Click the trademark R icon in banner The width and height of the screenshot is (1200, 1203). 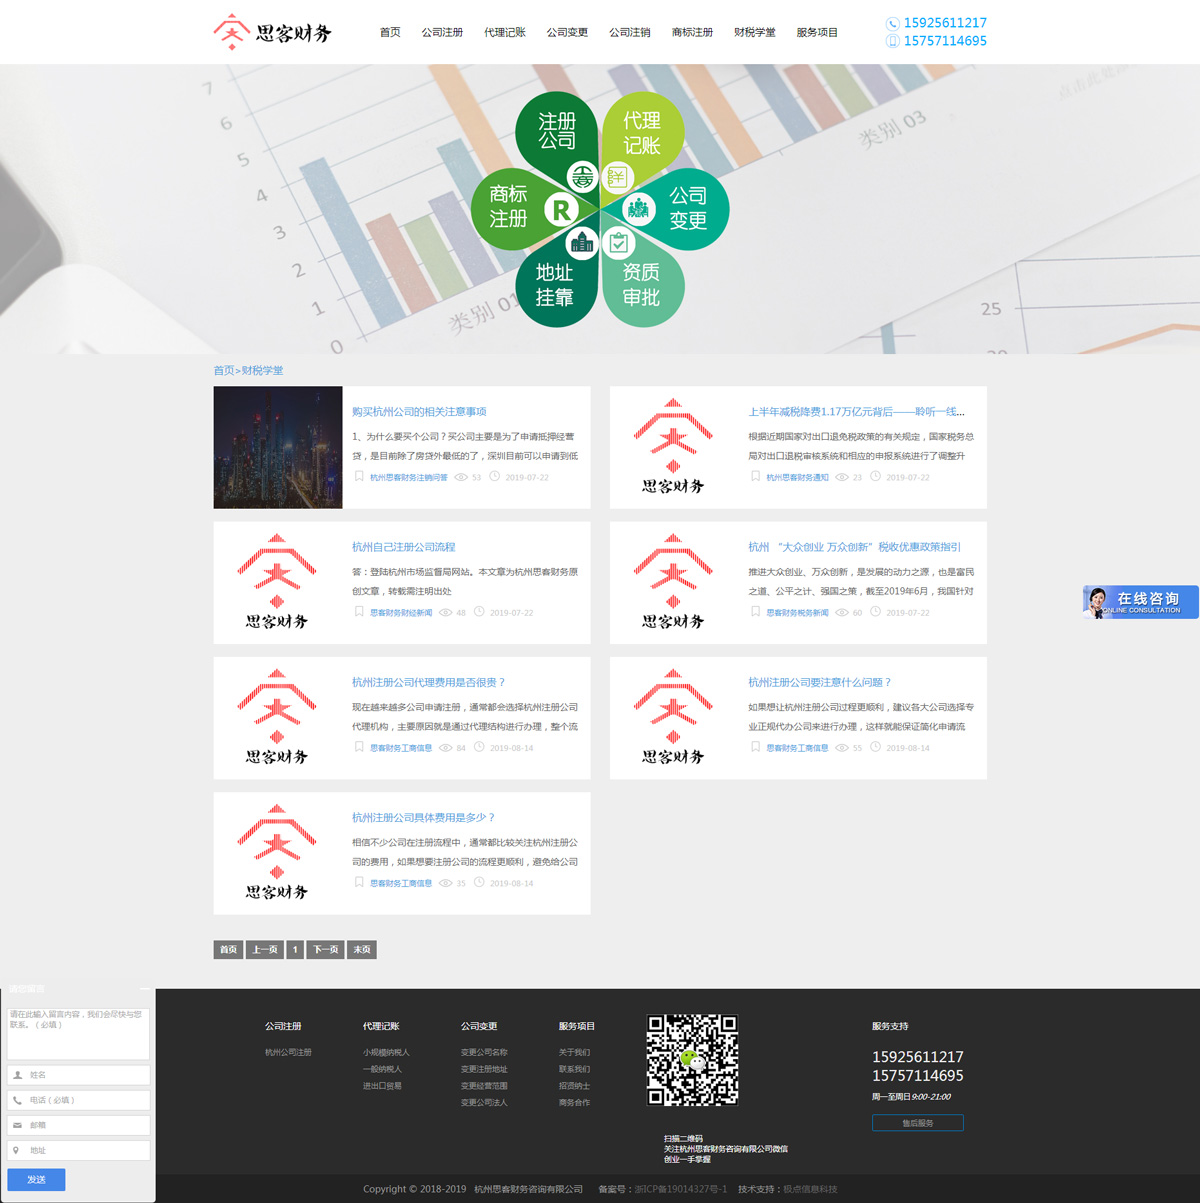click(x=561, y=210)
